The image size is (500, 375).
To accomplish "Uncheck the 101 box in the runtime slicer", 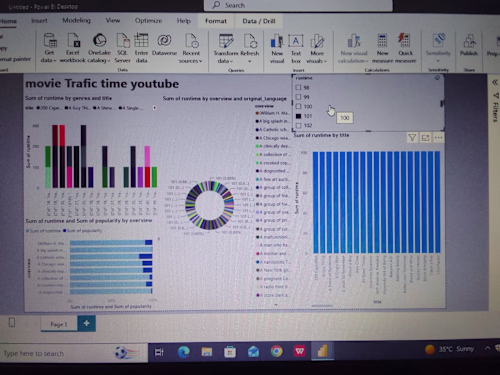I will tap(298, 116).
